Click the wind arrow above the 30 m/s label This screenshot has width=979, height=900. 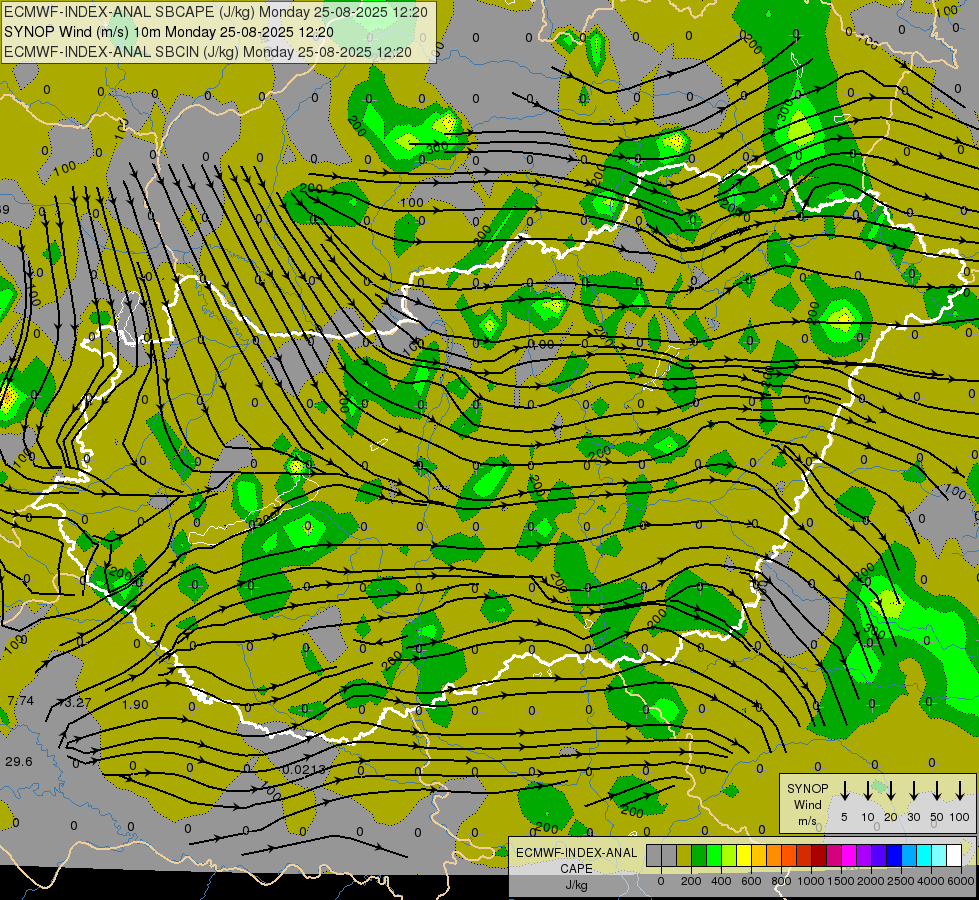914,790
